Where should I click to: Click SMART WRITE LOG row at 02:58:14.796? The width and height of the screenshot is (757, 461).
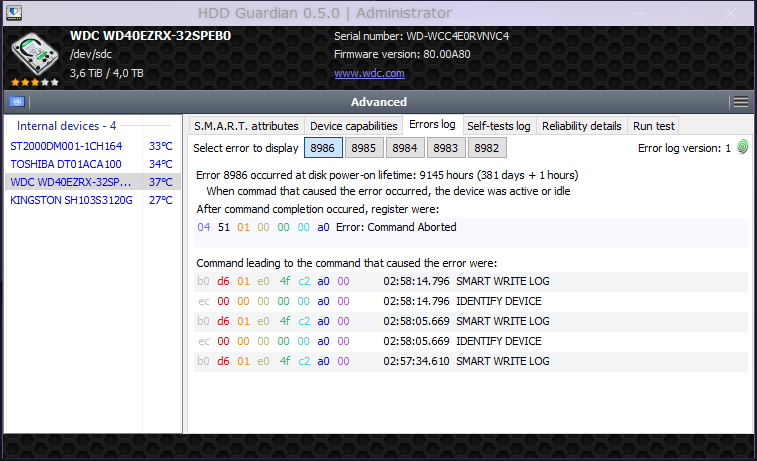pos(471,281)
